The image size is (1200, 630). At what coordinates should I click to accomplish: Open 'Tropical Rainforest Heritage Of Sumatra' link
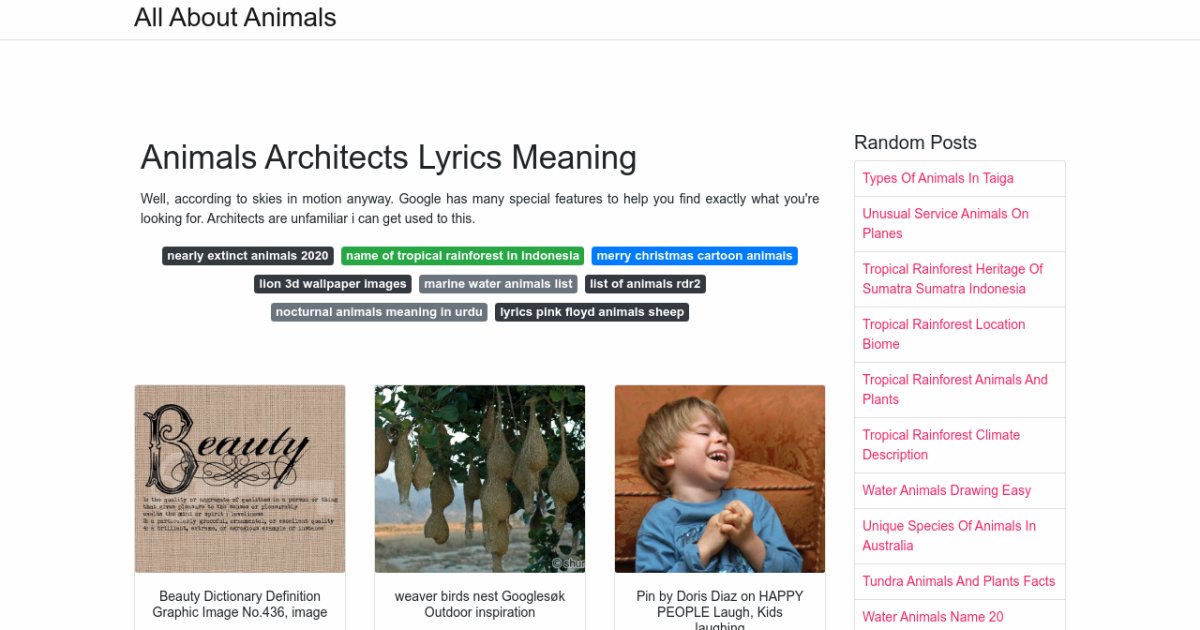[952, 279]
